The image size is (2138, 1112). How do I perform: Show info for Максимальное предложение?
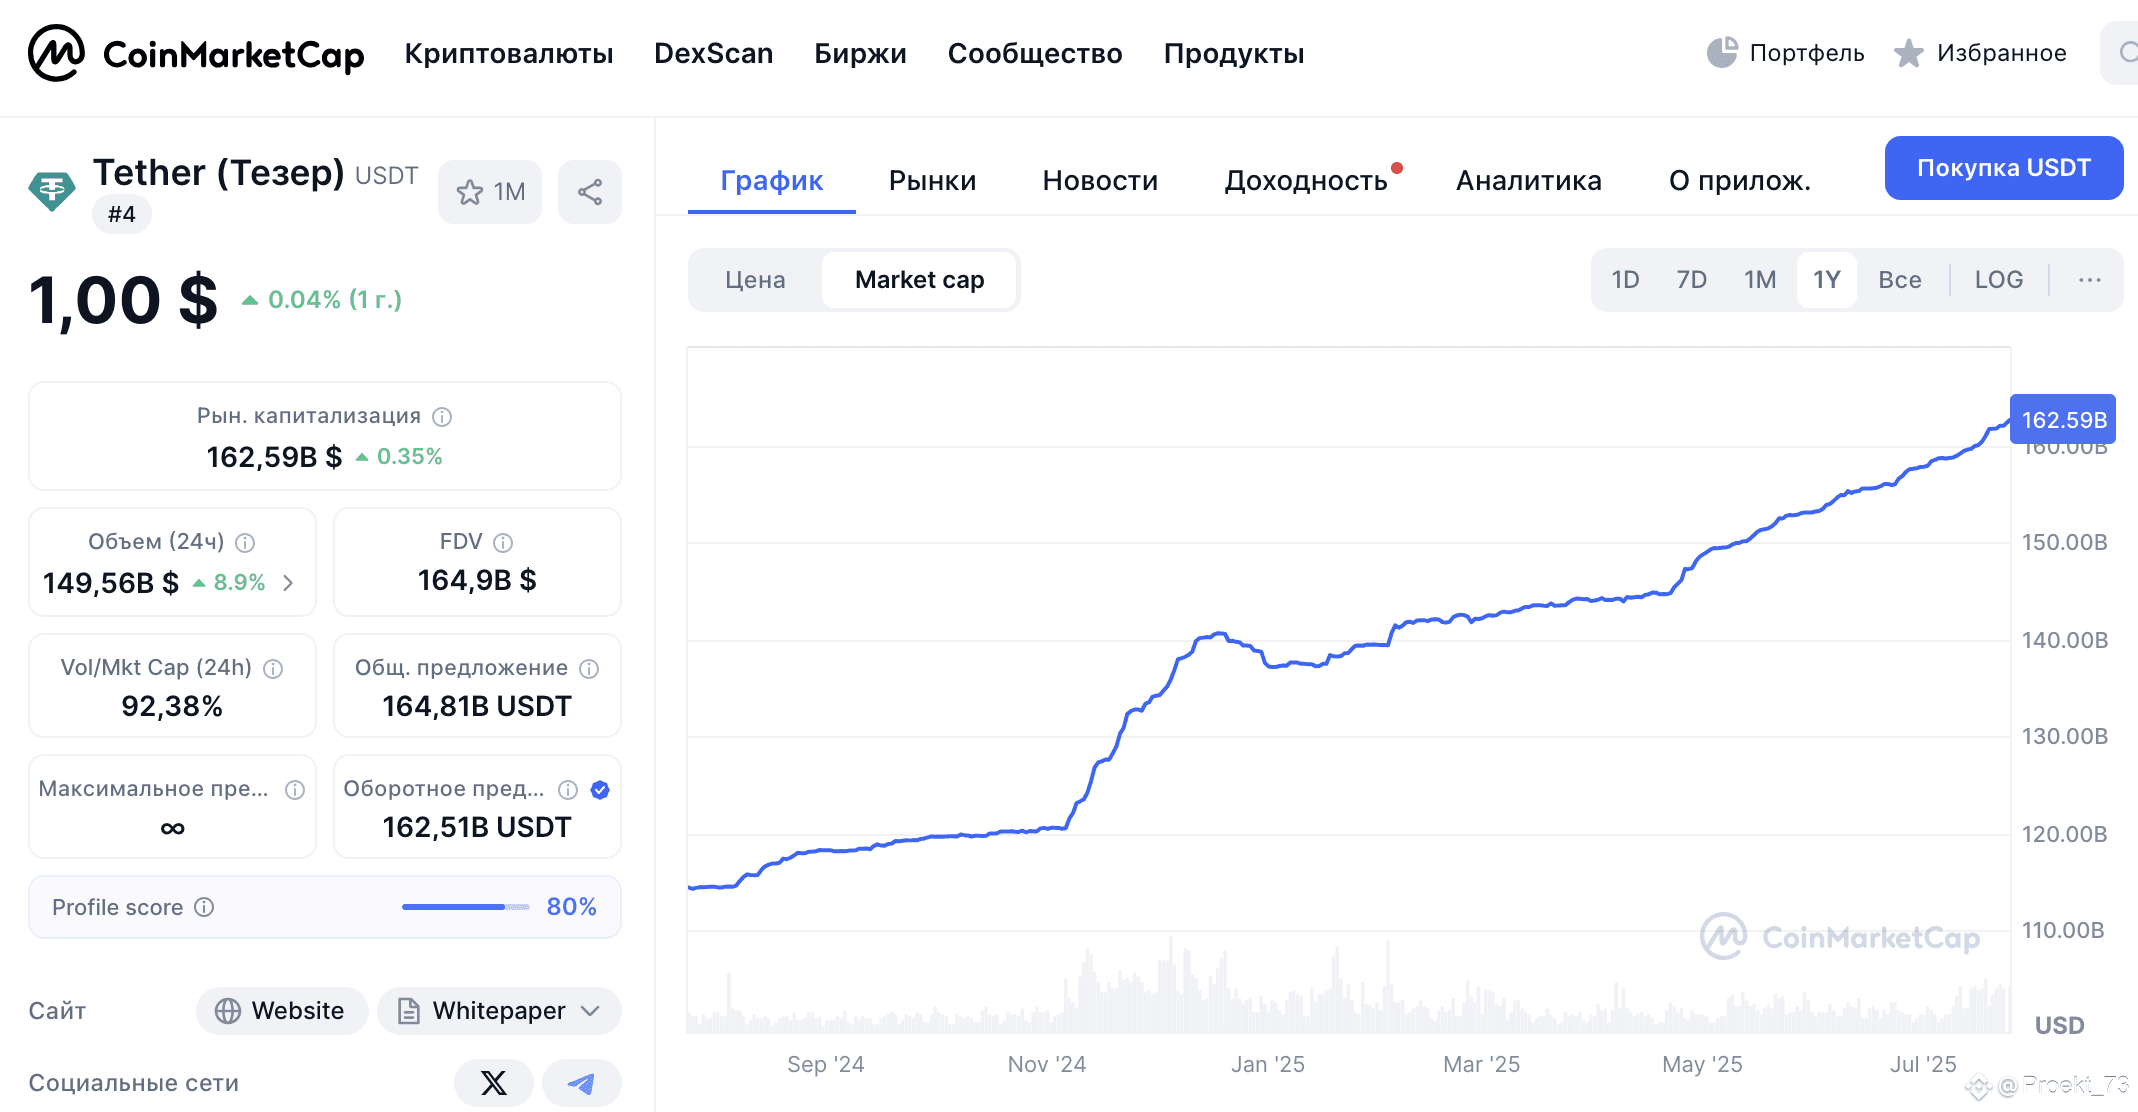tap(295, 789)
